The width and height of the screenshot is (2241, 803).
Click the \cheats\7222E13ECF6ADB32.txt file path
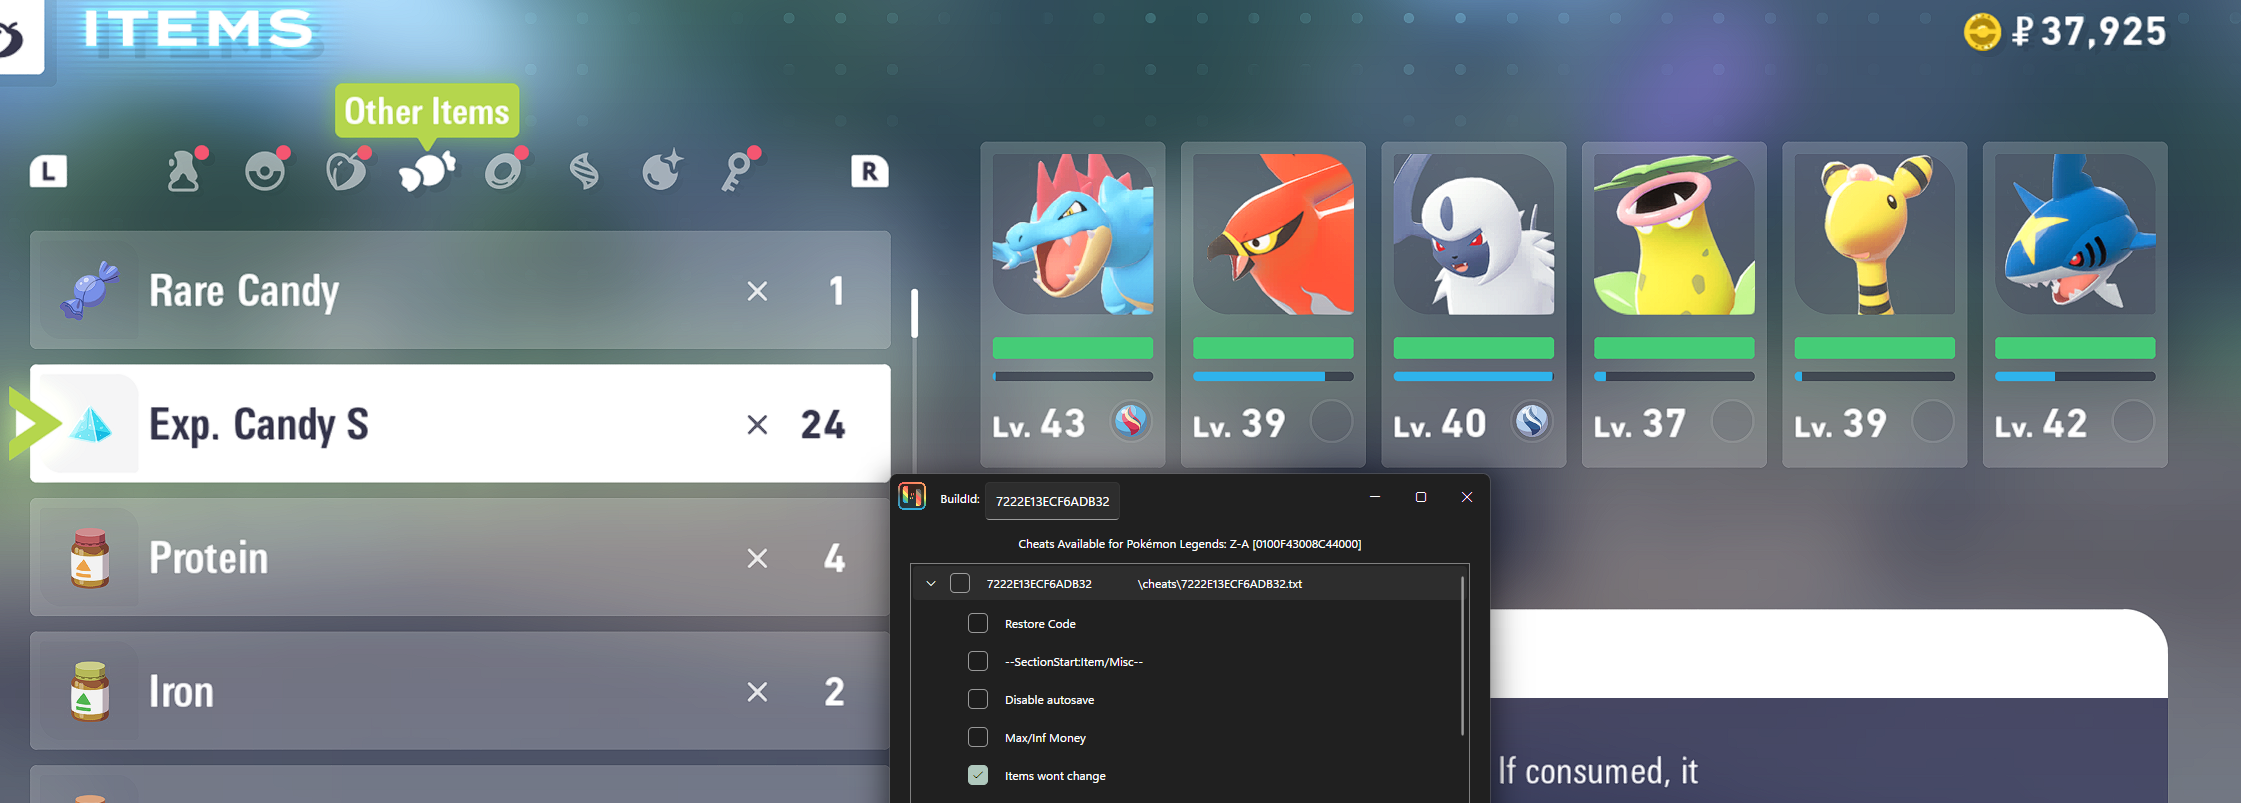coord(1220,584)
